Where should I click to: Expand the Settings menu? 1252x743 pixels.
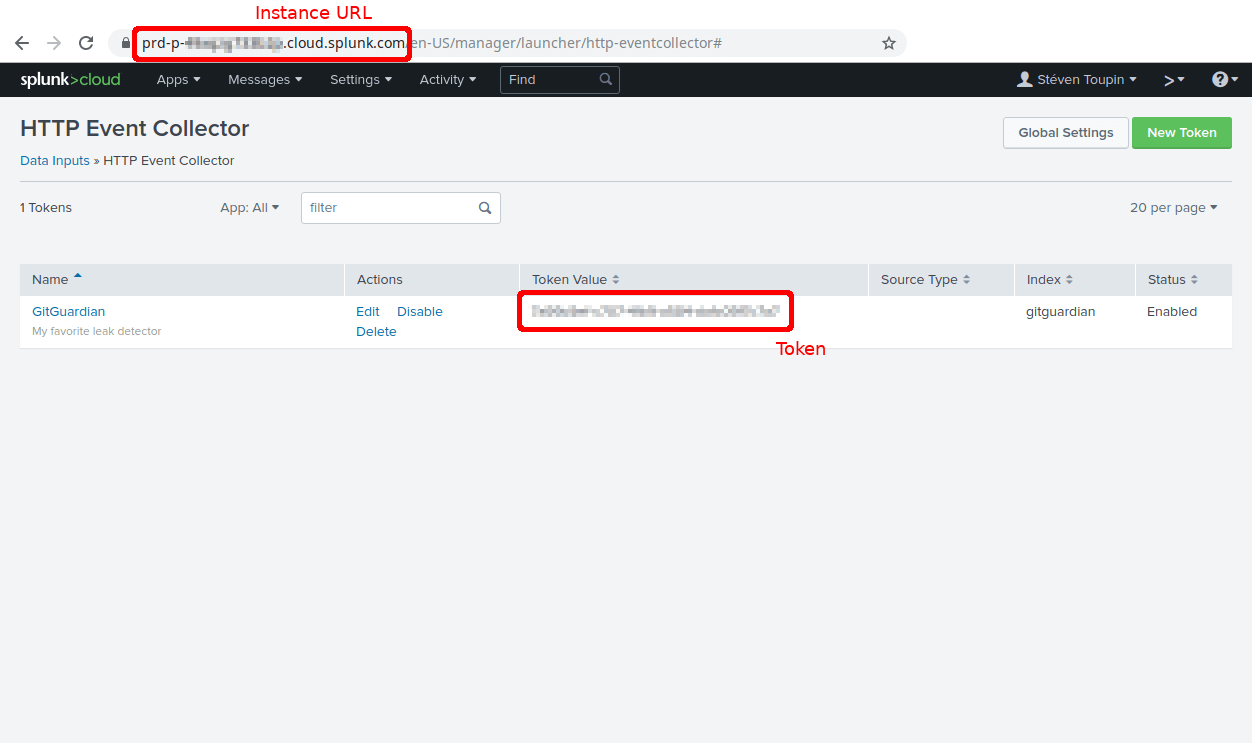[361, 79]
